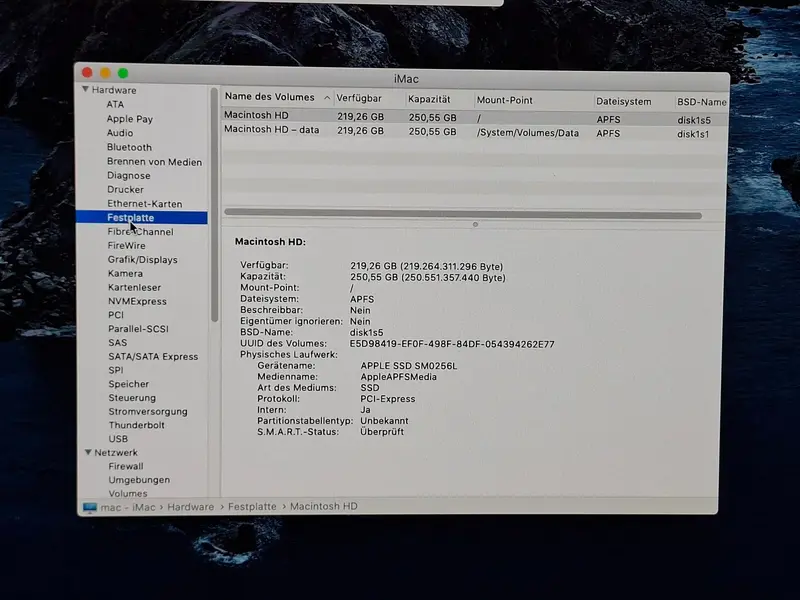
Task: Click Hardware in the bottom path bar
Action: click(191, 507)
